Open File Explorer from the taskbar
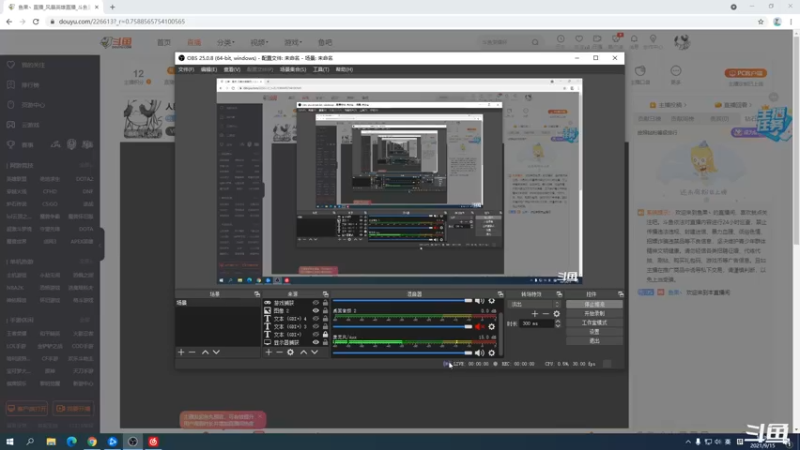The width and height of the screenshot is (800, 450). 51,441
